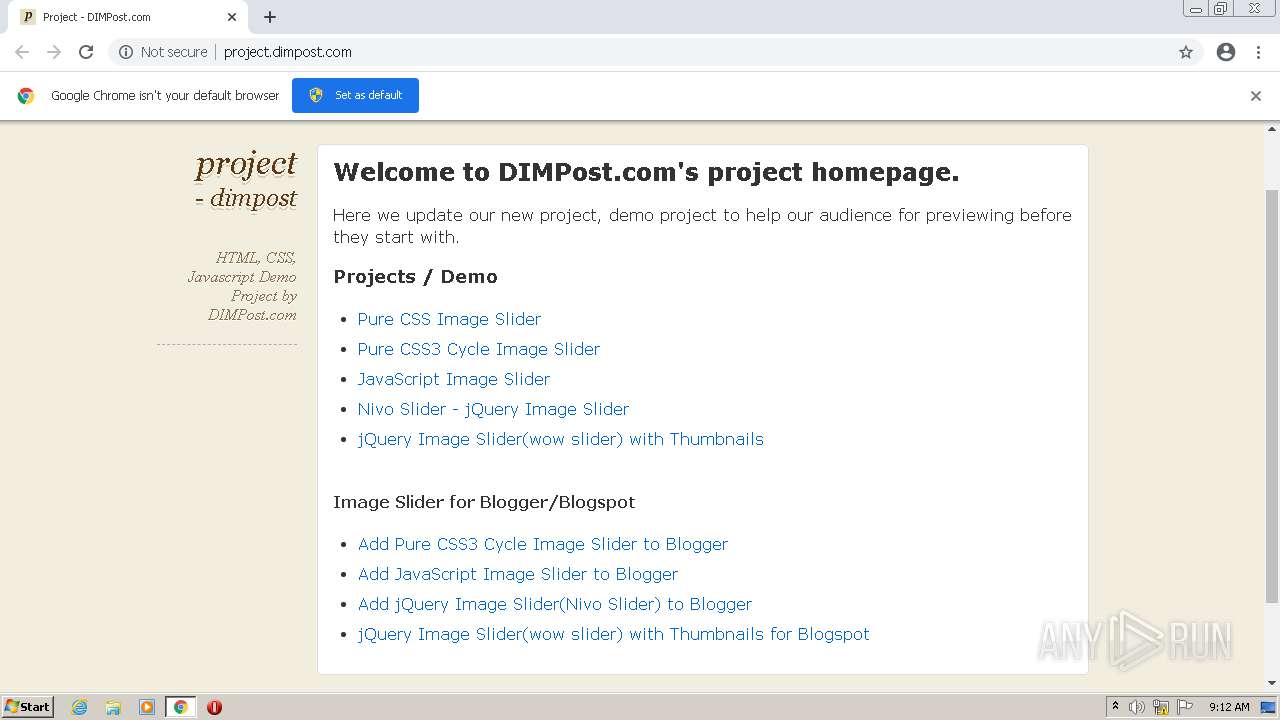Click the Projects / Demo heading

click(x=415, y=277)
